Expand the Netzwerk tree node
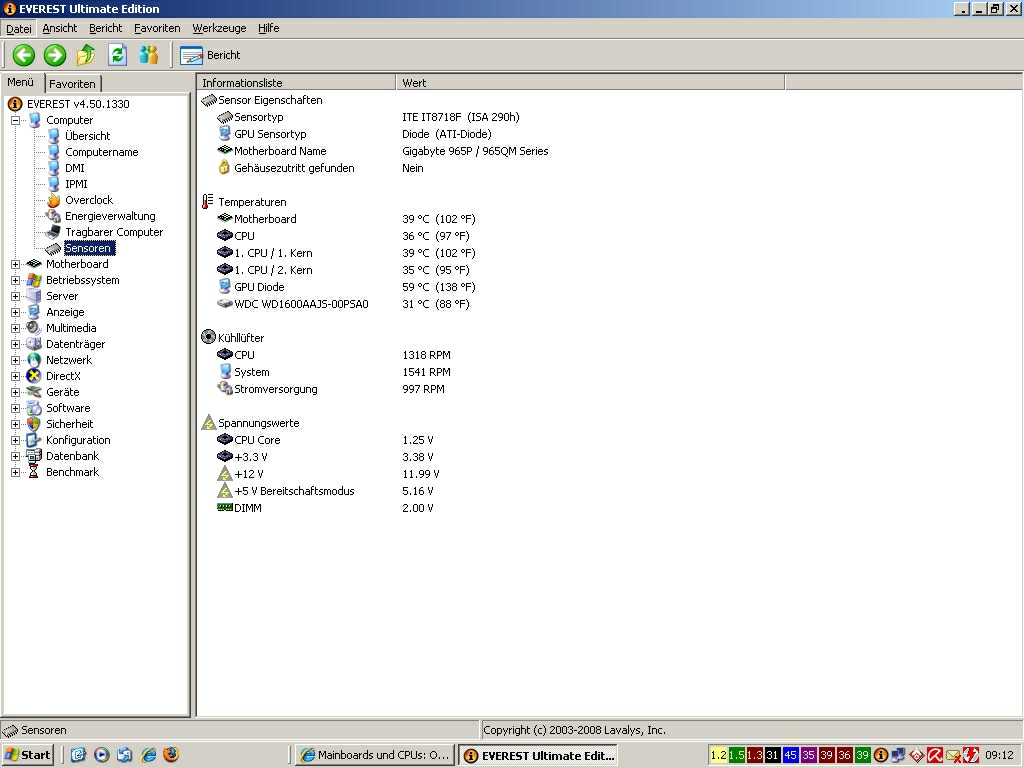Screen dimensions: 1024x768 15,360
